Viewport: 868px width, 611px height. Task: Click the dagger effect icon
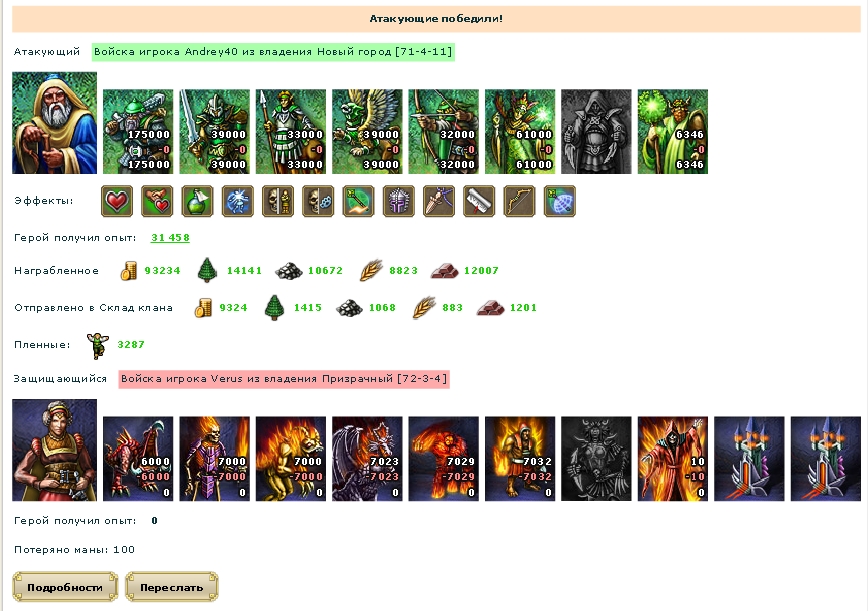(438, 201)
